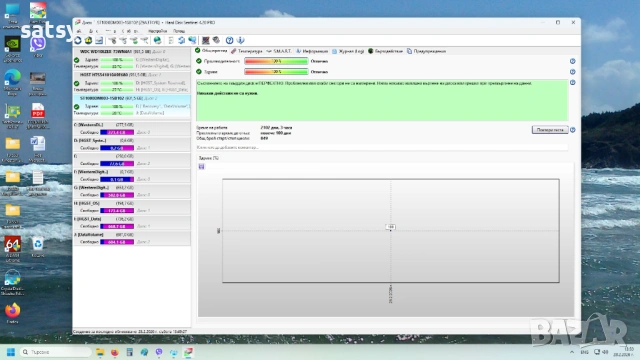Select the I: [HGST_Data] partition row
This screenshot has height=360, width=640.
pos(131,222)
